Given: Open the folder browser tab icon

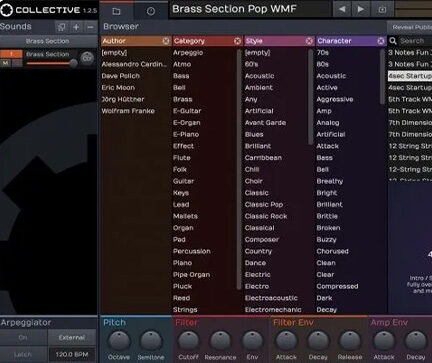Looking at the screenshot, I should click(x=116, y=12).
